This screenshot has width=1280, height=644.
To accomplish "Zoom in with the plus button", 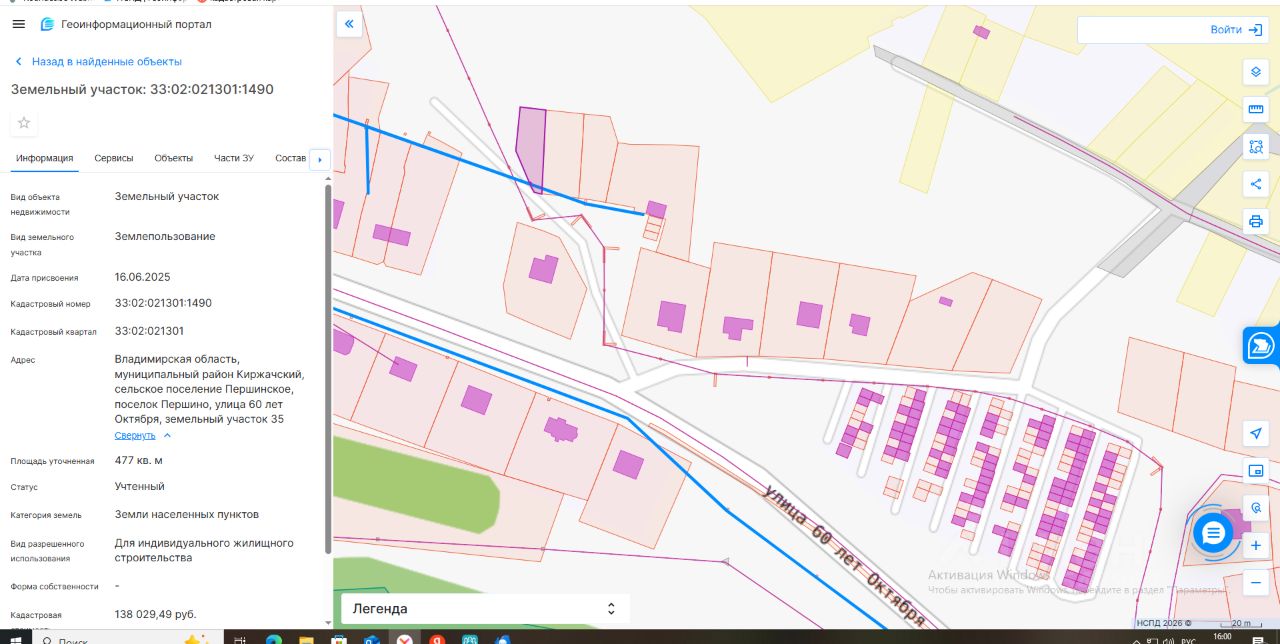I will [x=1256, y=546].
